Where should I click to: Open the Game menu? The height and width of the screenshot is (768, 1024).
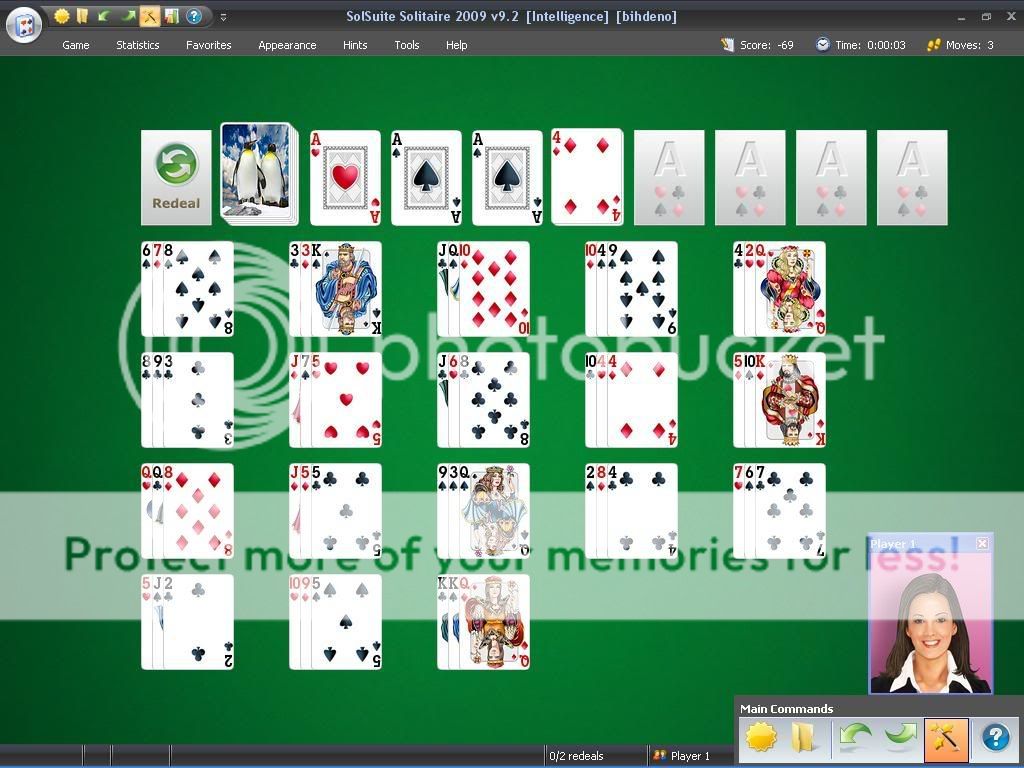click(x=76, y=45)
